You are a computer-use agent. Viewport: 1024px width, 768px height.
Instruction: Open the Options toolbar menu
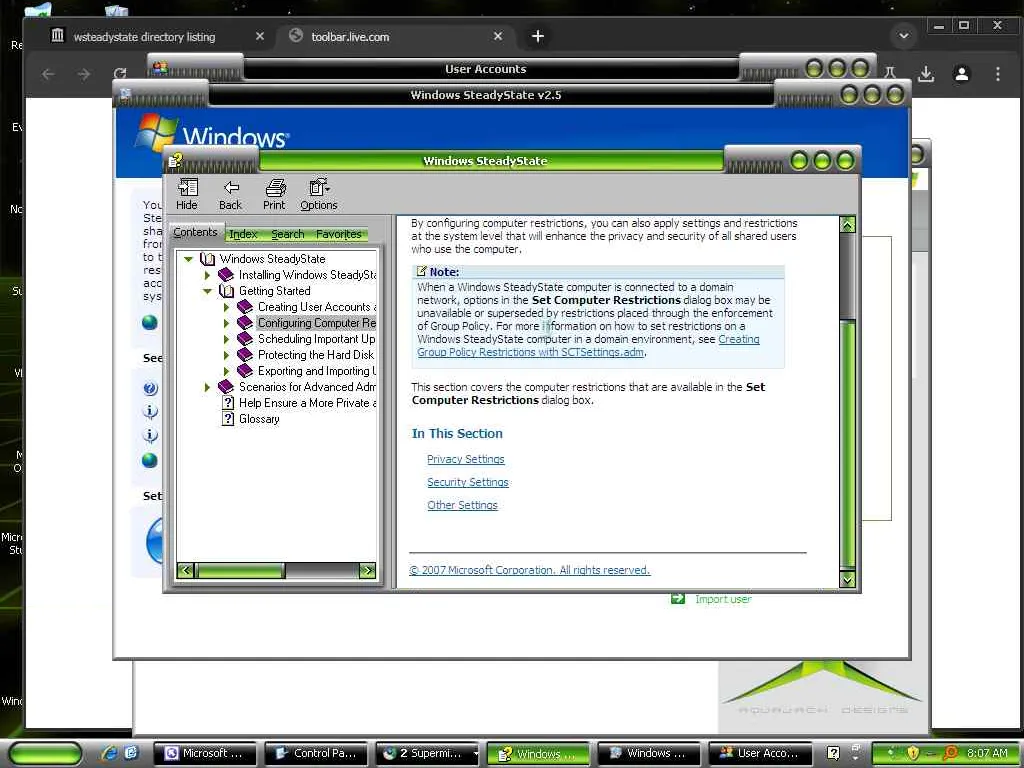click(x=319, y=195)
